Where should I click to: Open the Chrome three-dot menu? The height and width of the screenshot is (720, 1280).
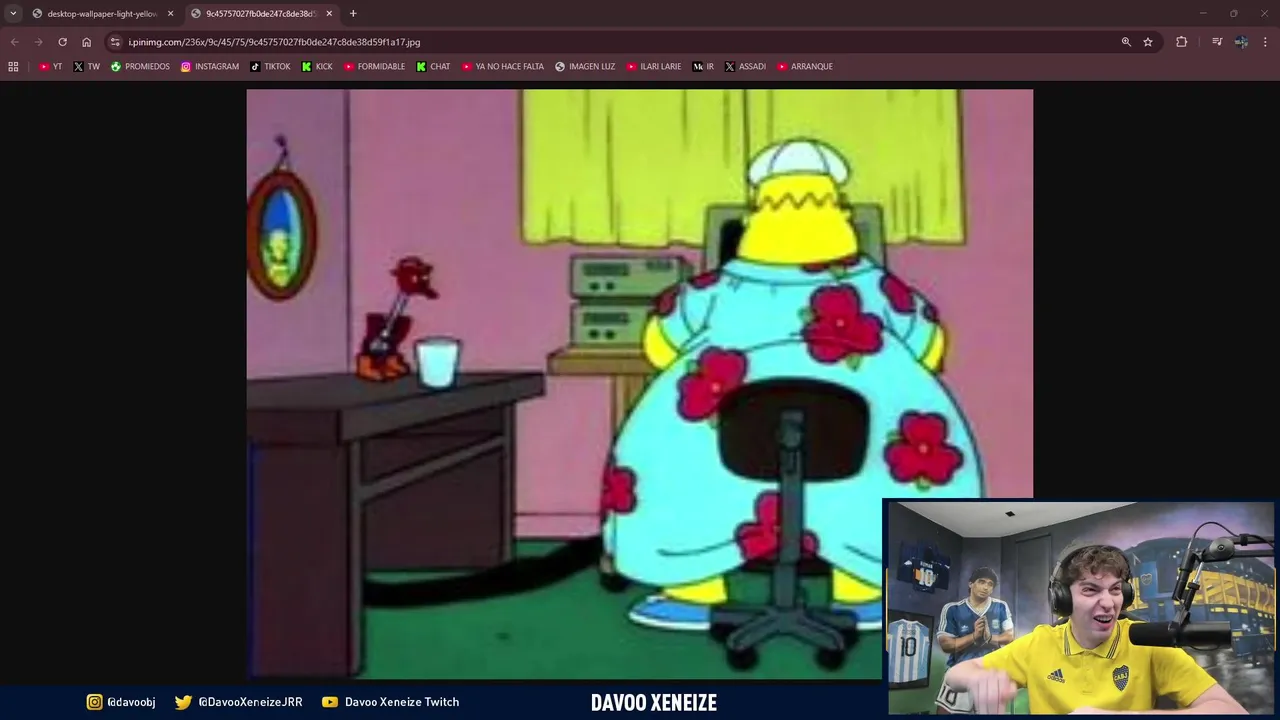[1266, 42]
